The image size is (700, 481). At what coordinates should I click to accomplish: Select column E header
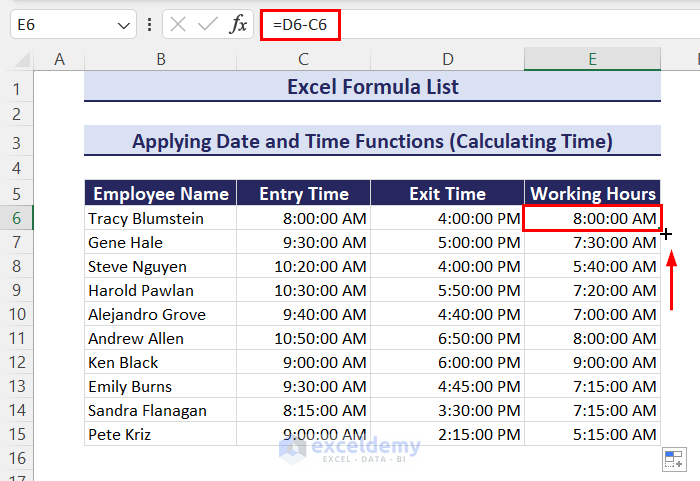(x=592, y=59)
